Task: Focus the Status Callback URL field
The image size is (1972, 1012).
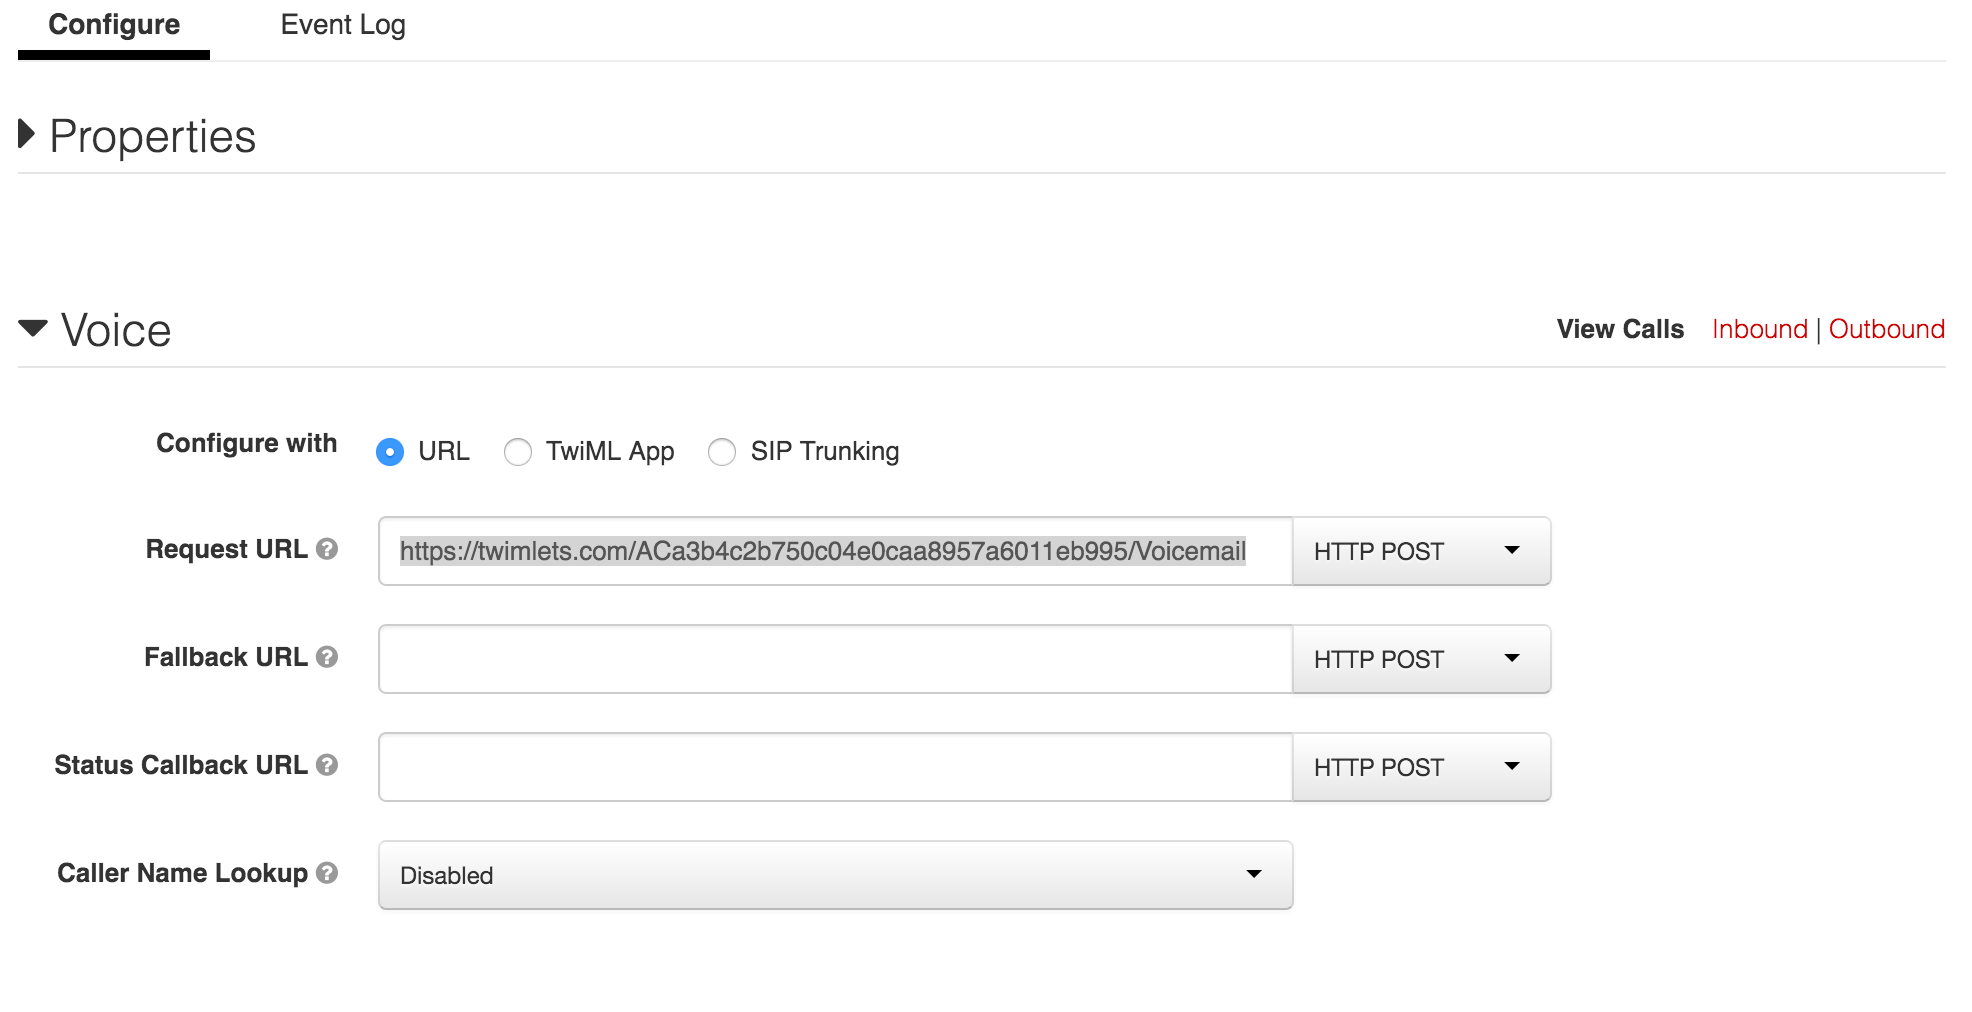Action: (835, 767)
